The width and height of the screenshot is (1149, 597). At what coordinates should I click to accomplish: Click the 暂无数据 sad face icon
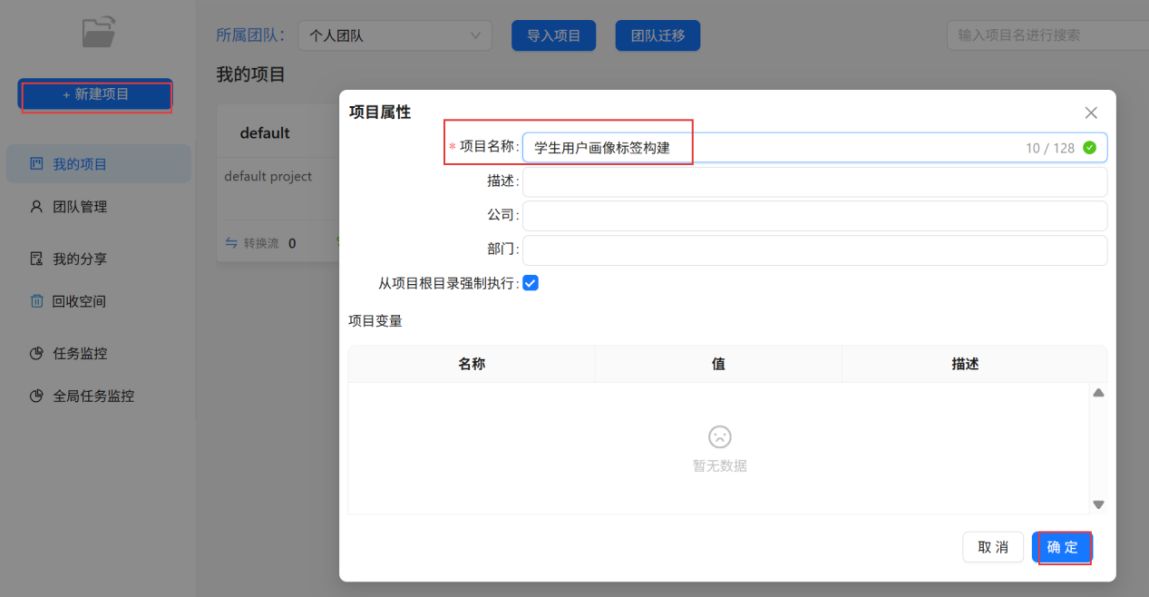point(720,437)
